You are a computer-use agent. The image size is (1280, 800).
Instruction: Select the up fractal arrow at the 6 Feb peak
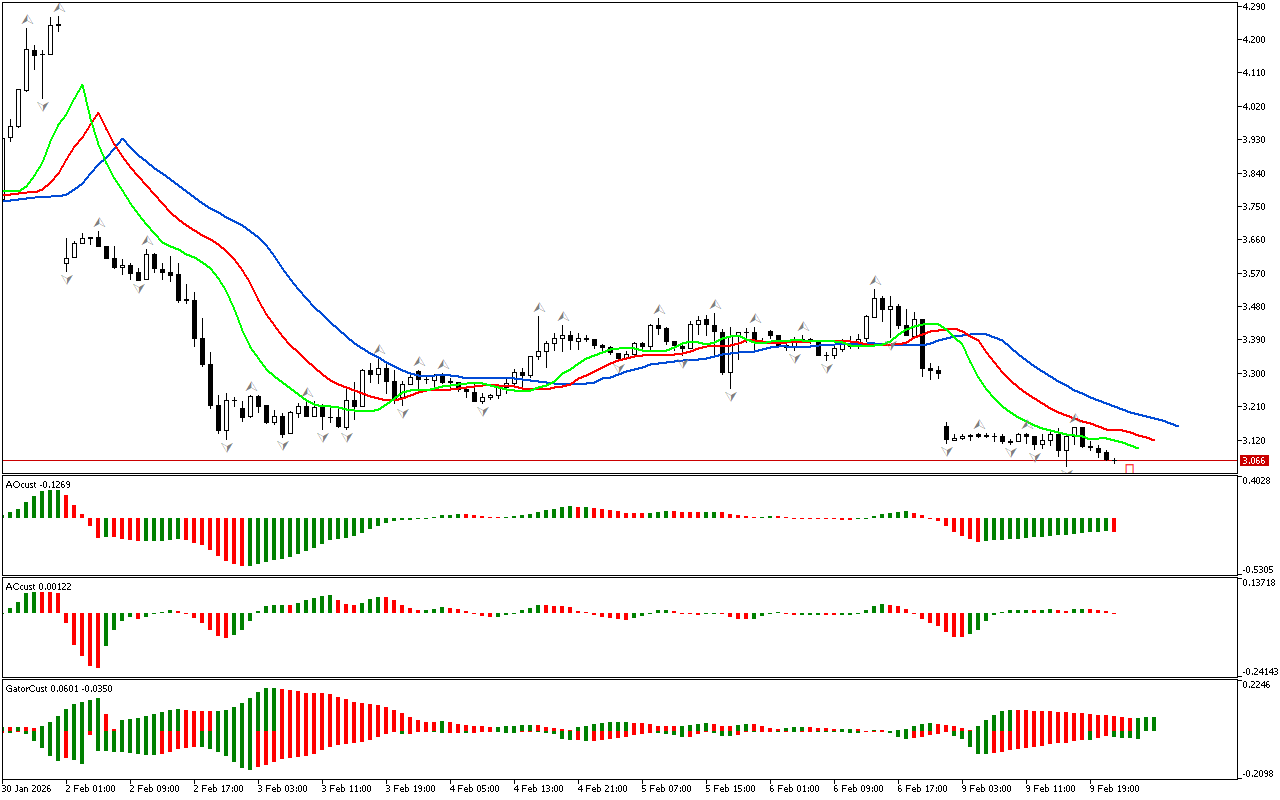[x=874, y=280]
